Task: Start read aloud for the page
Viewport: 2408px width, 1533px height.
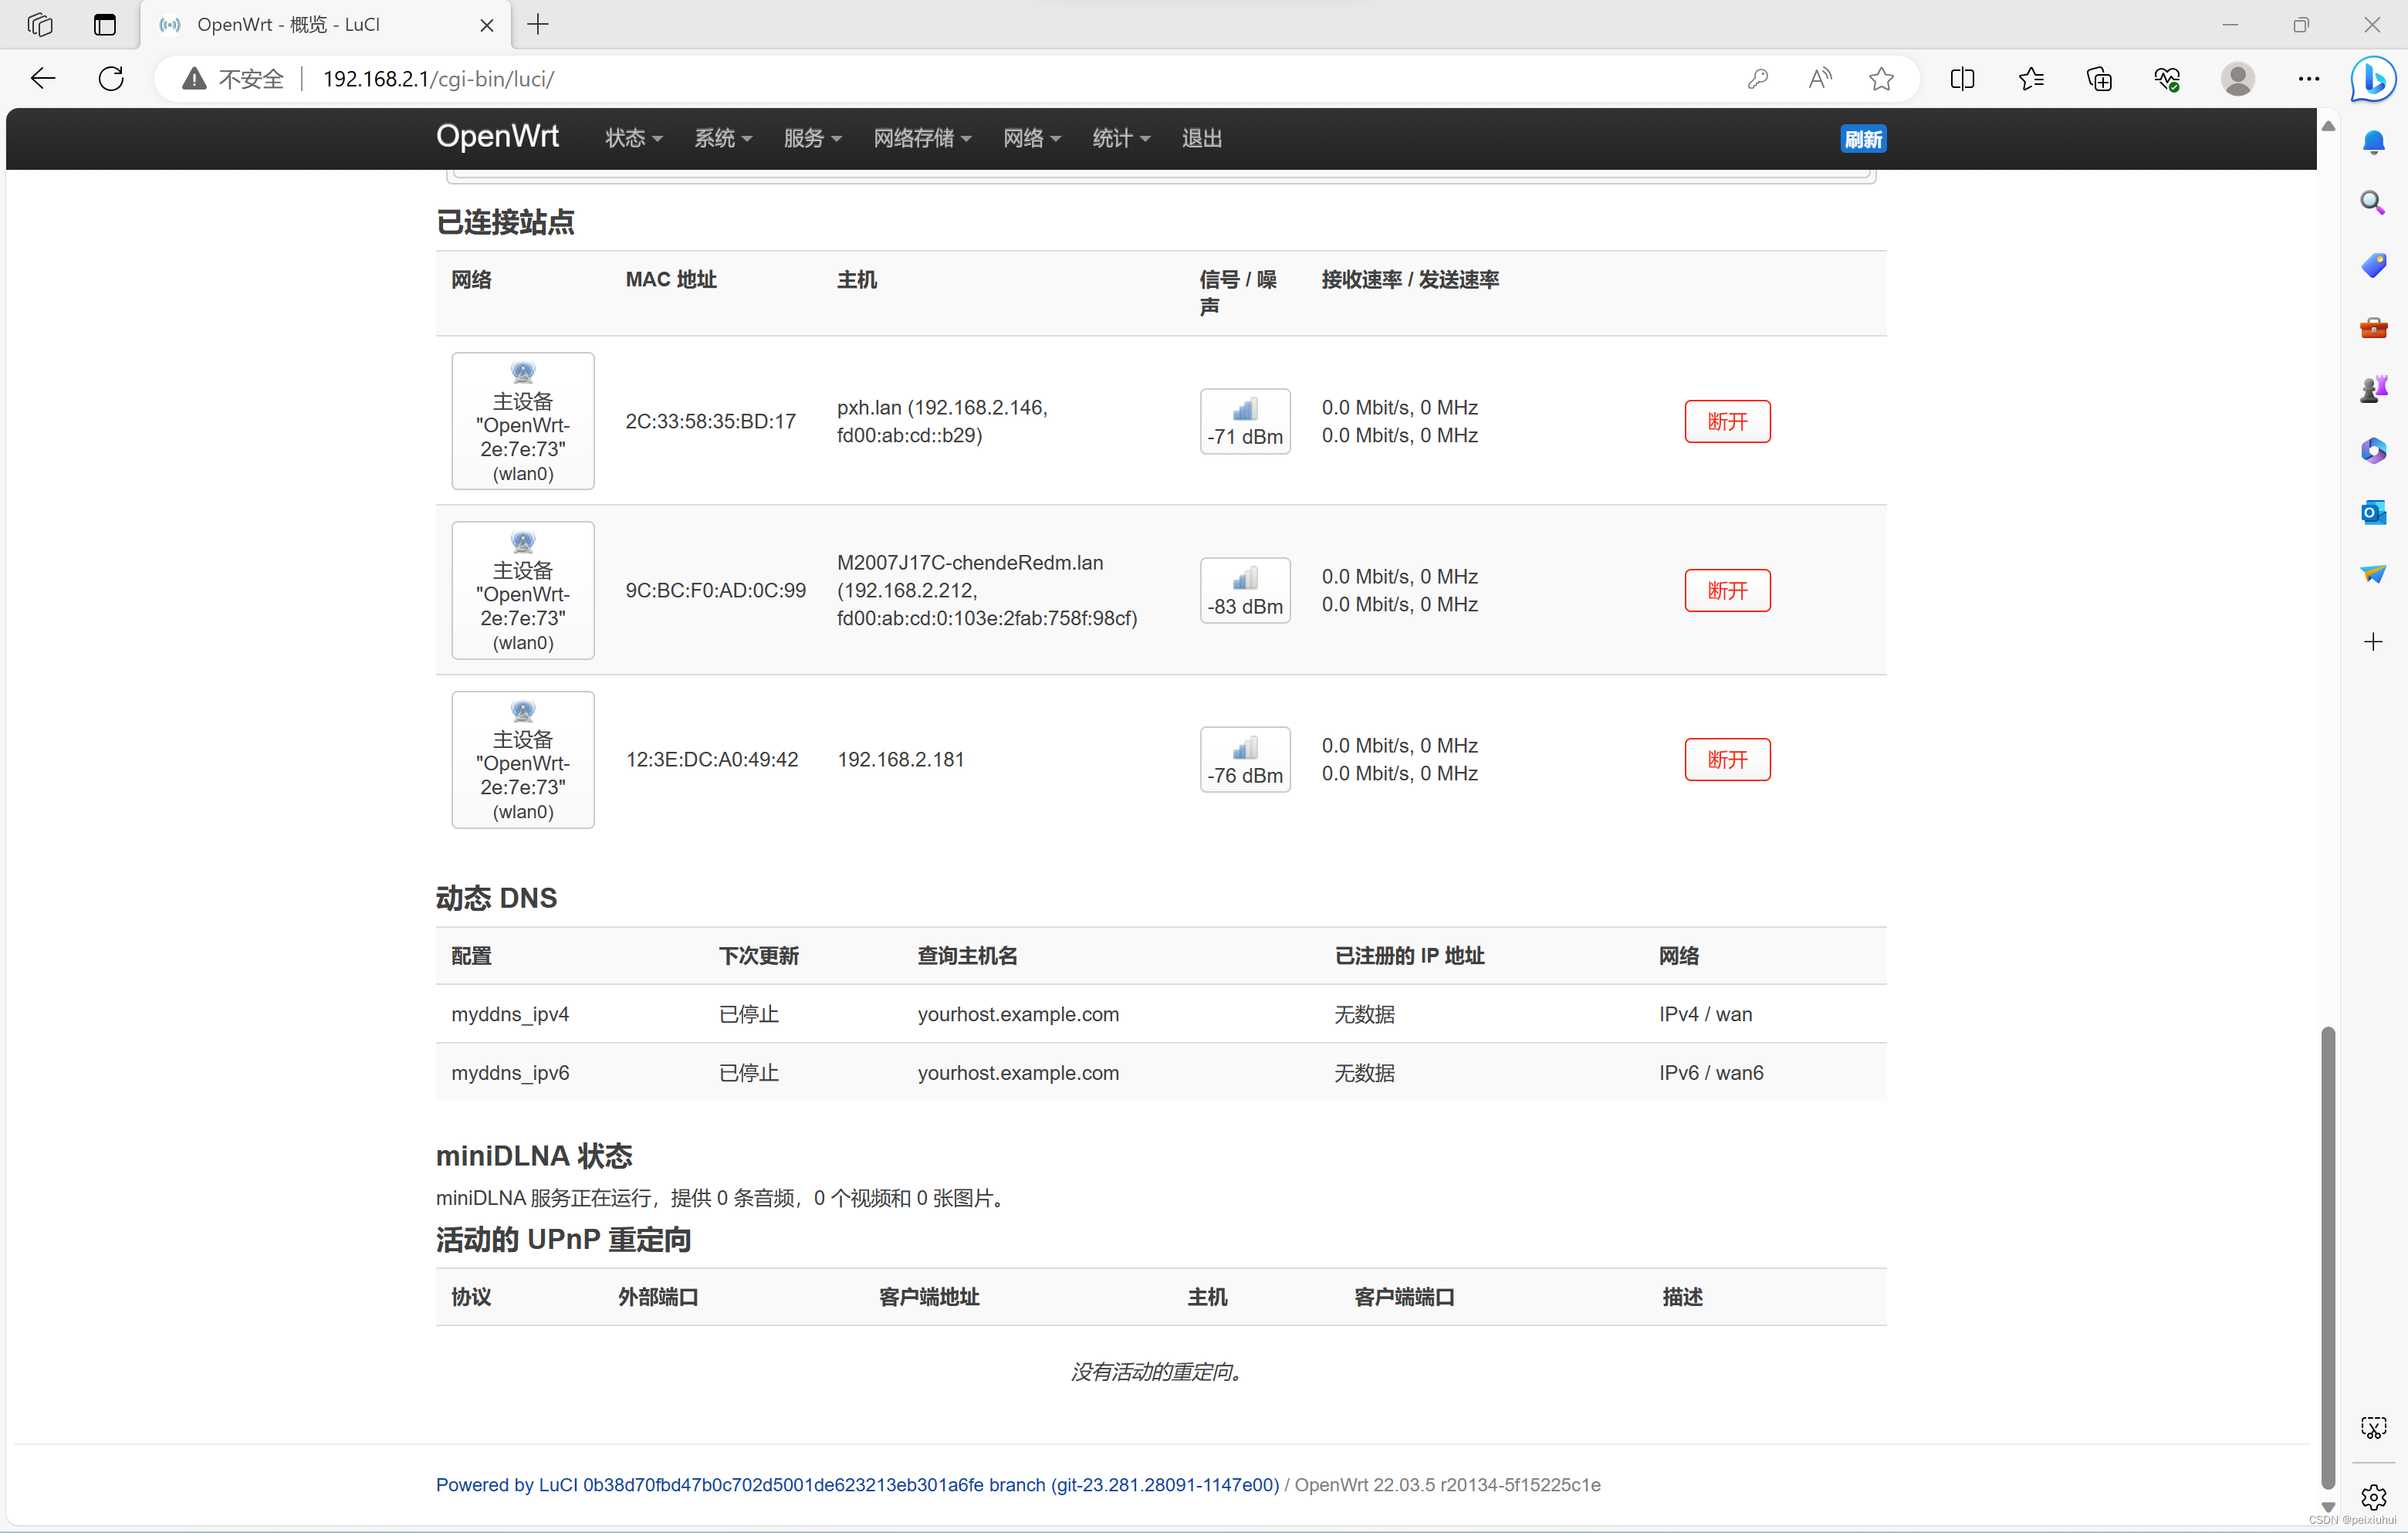Action: [1819, 78]
